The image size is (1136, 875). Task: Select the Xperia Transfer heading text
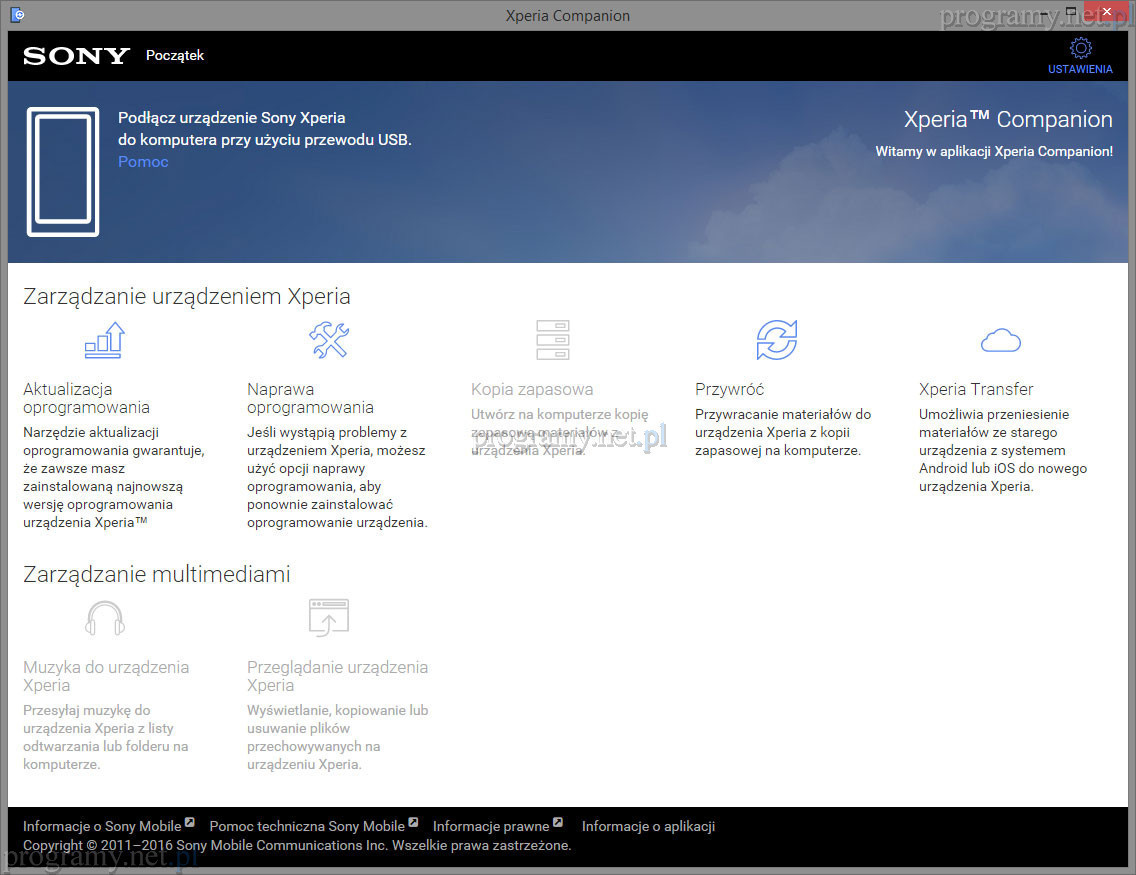976,389
